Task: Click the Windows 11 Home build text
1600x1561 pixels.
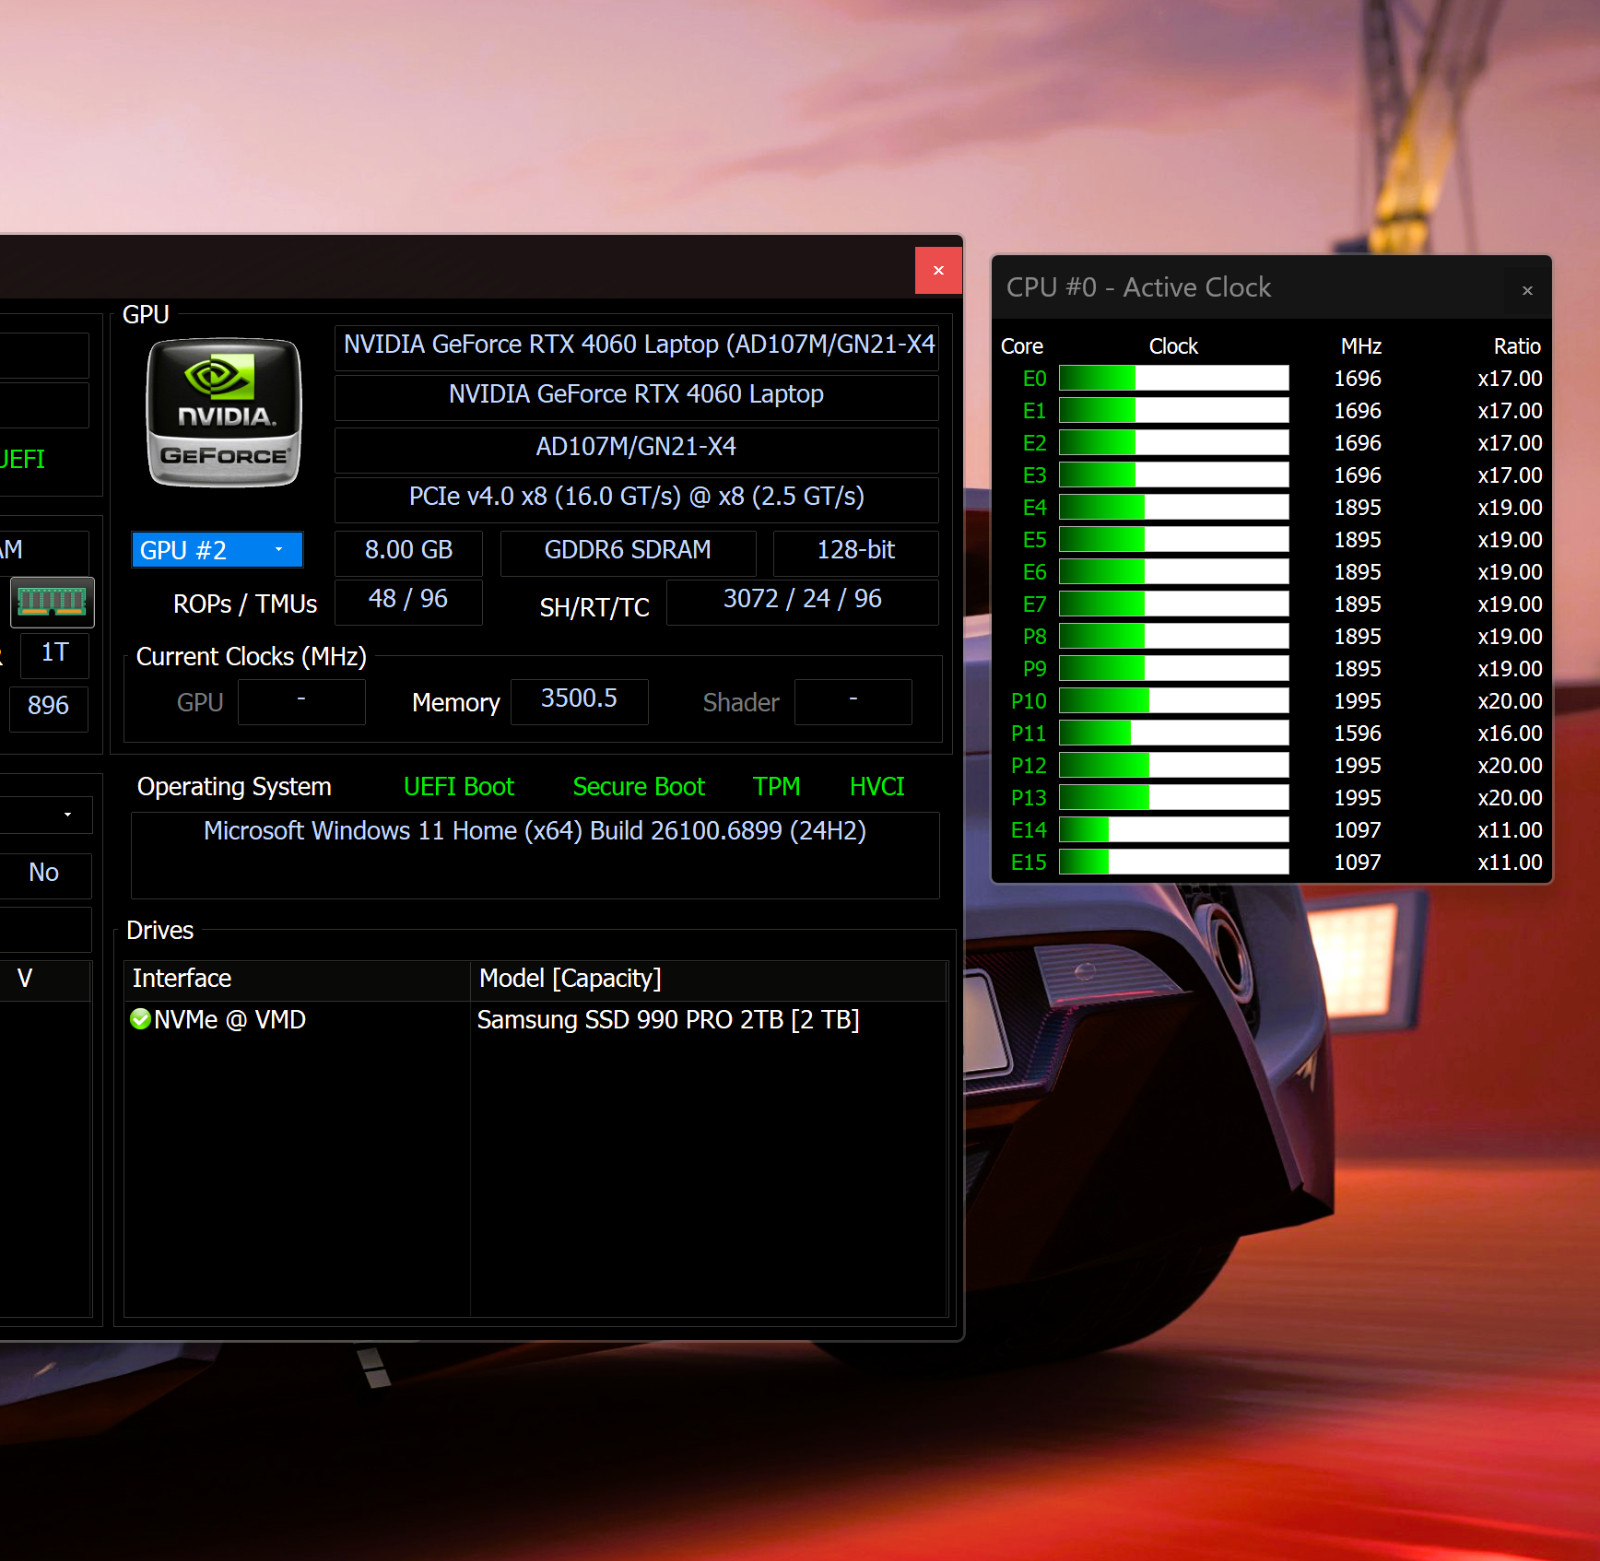Action: pos(535,832)
